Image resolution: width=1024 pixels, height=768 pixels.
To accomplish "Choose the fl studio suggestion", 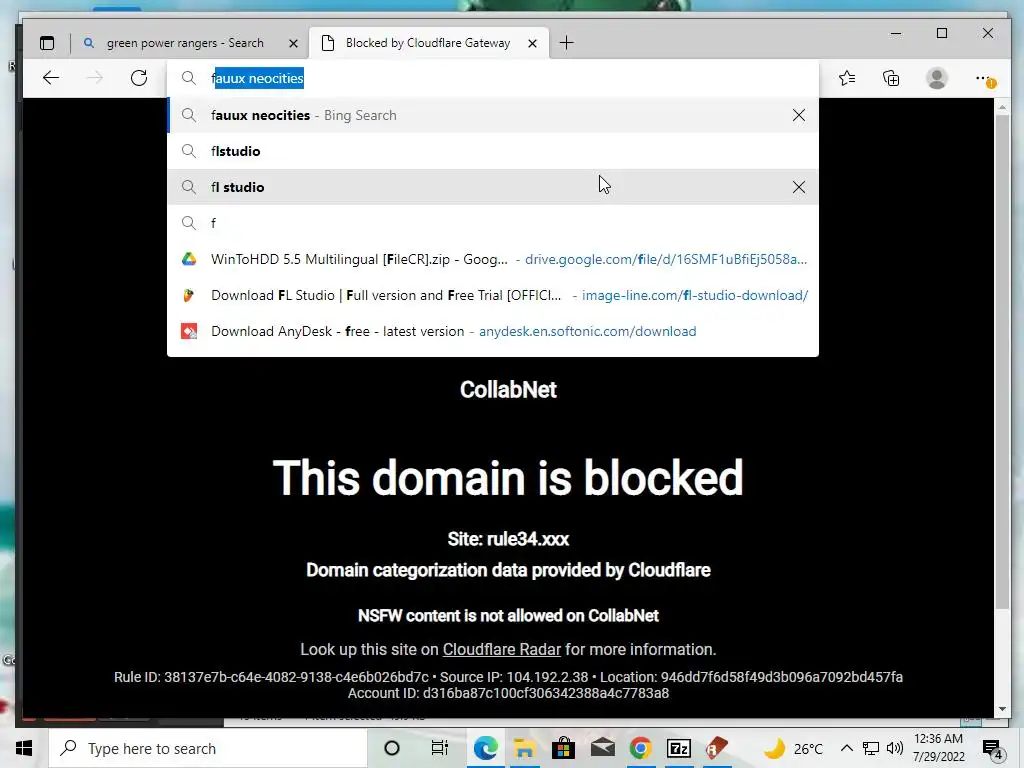I will pos(493,187).
